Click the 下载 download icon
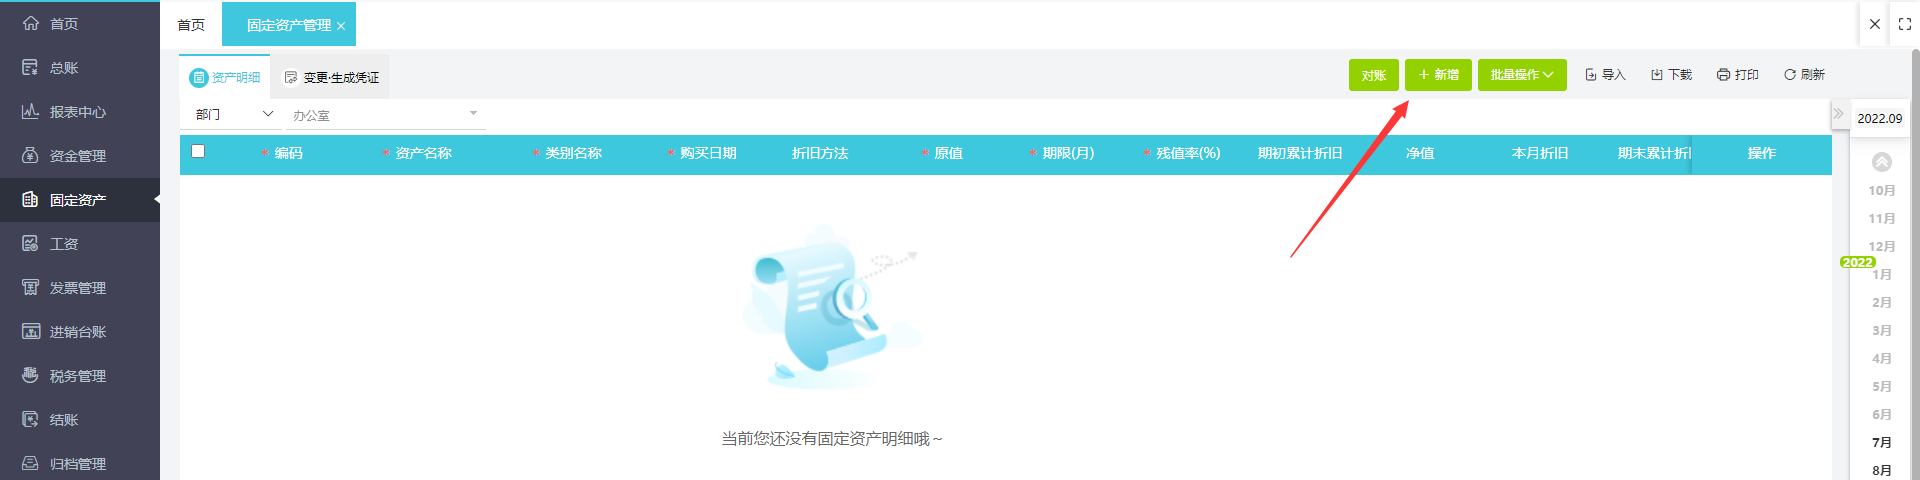Image resolution: width=1920 pixels, height=480 pixels. click(x=1657, y=75)
